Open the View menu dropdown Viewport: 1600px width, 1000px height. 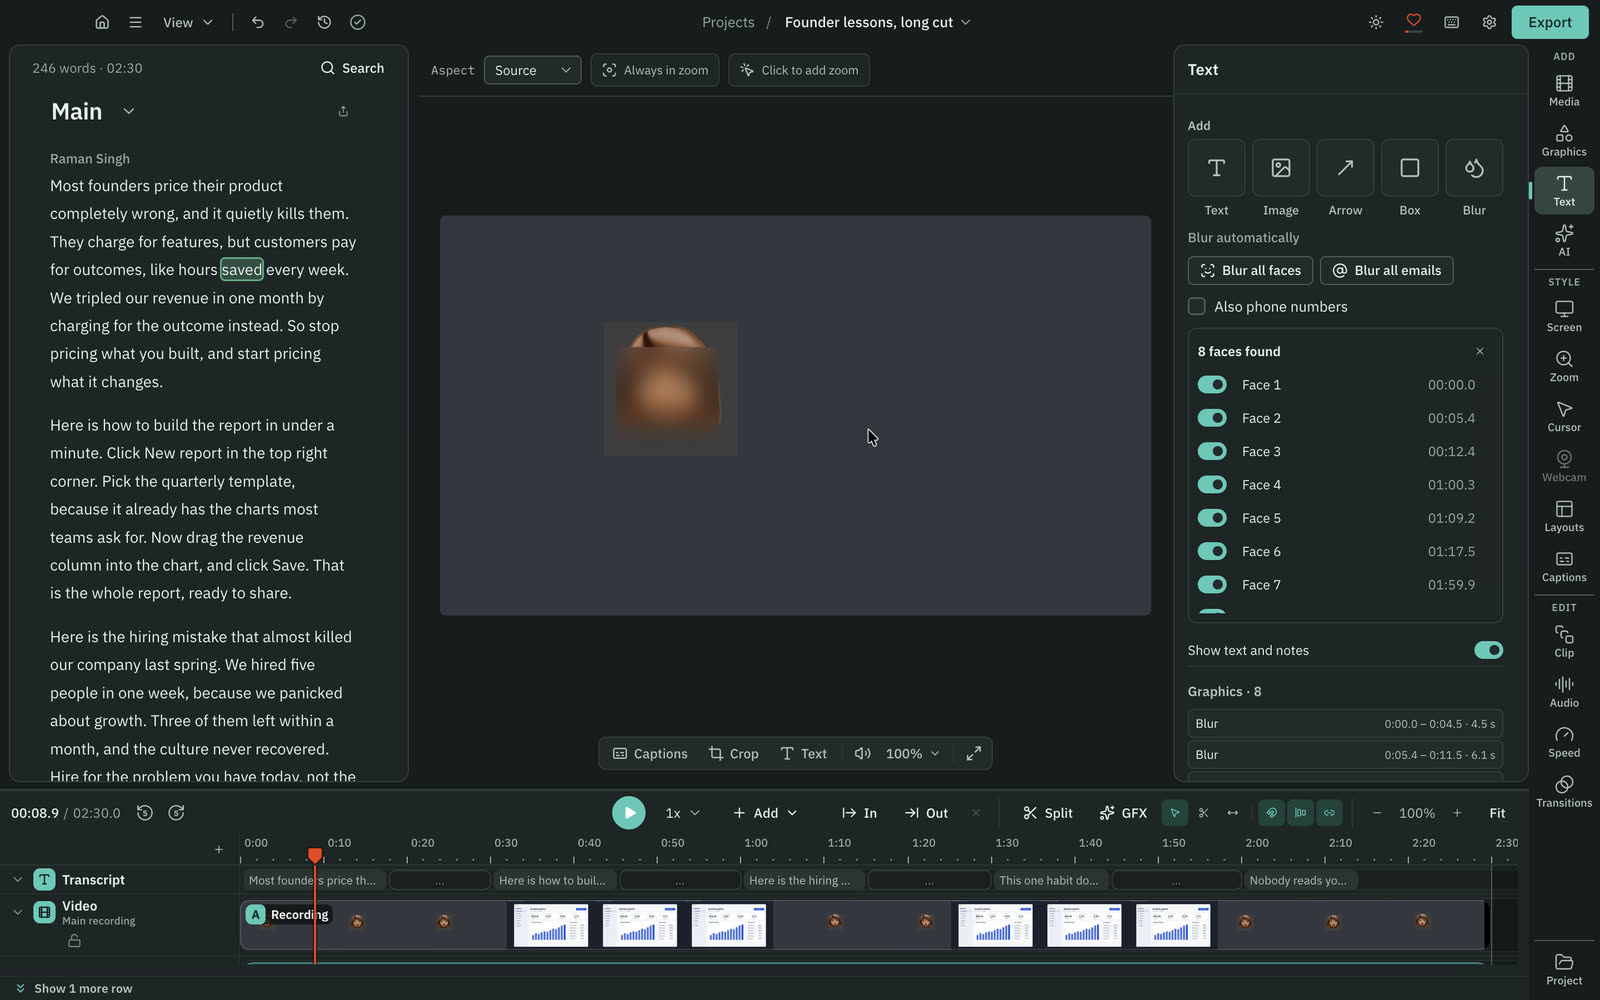click(x=188, y=22)
